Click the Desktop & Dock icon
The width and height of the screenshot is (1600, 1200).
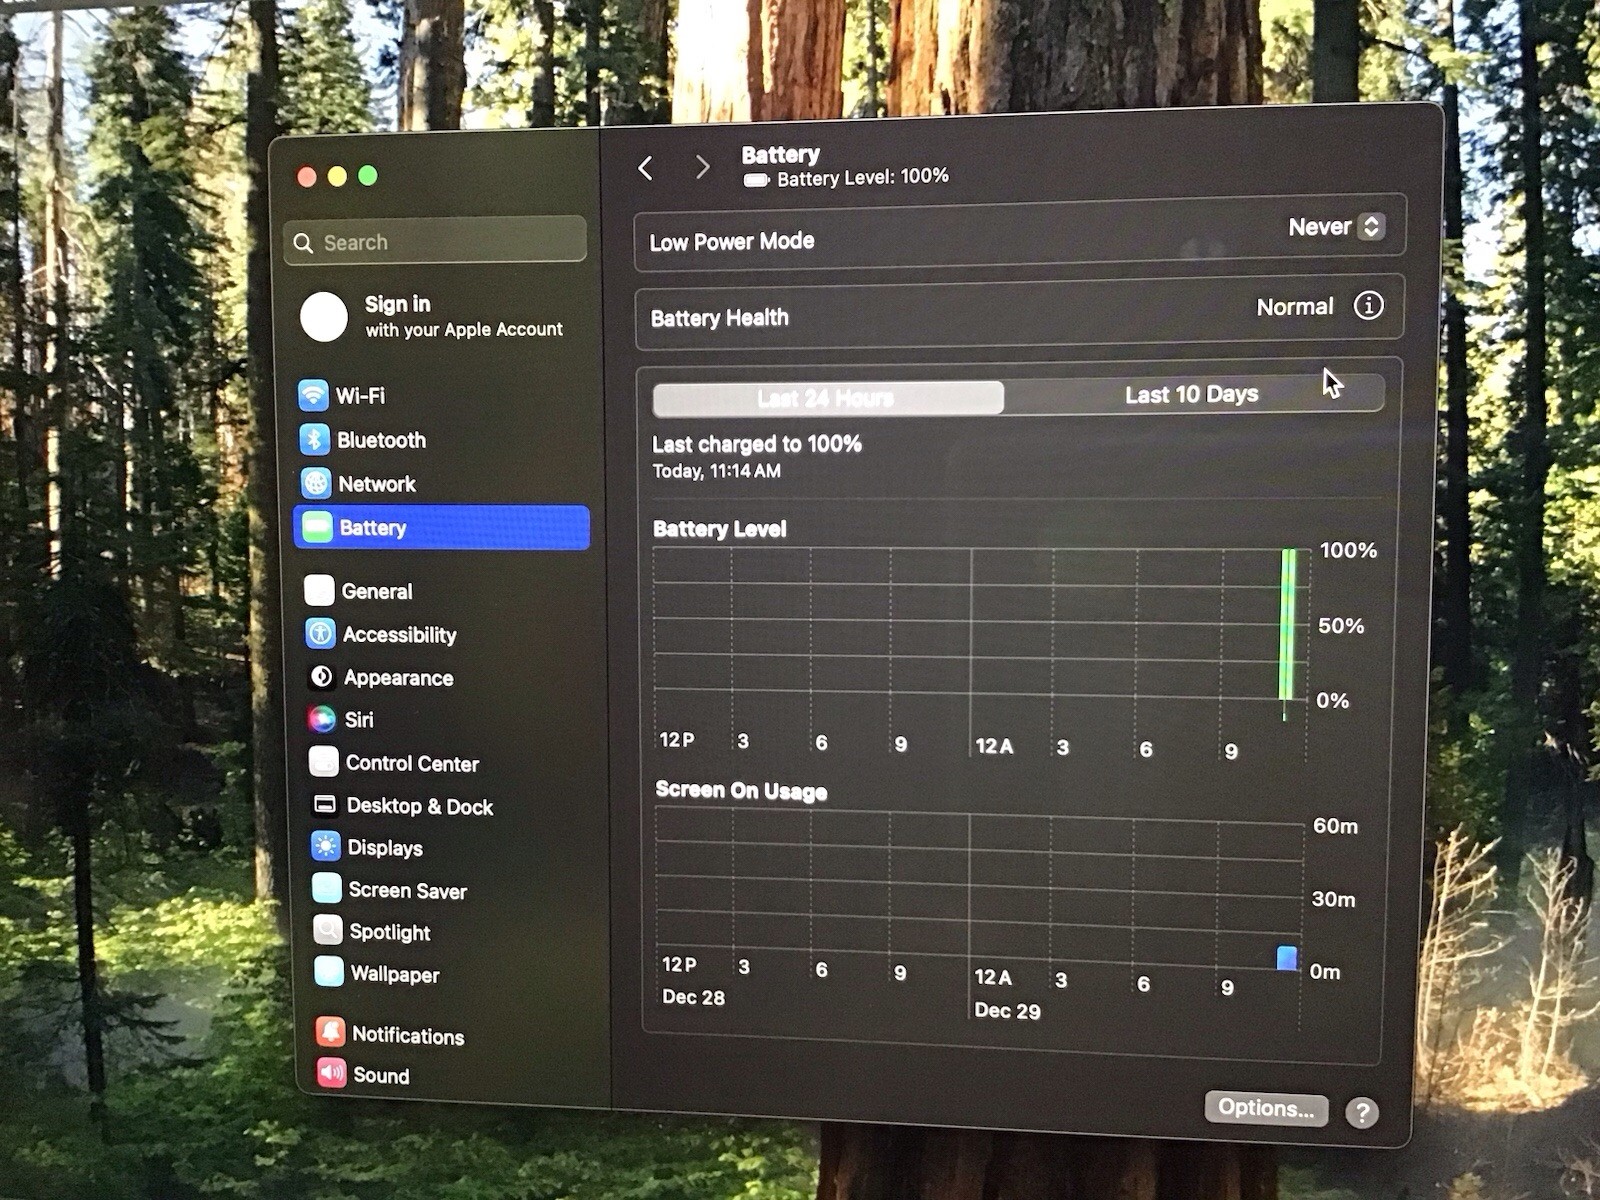tap(324, 805)
